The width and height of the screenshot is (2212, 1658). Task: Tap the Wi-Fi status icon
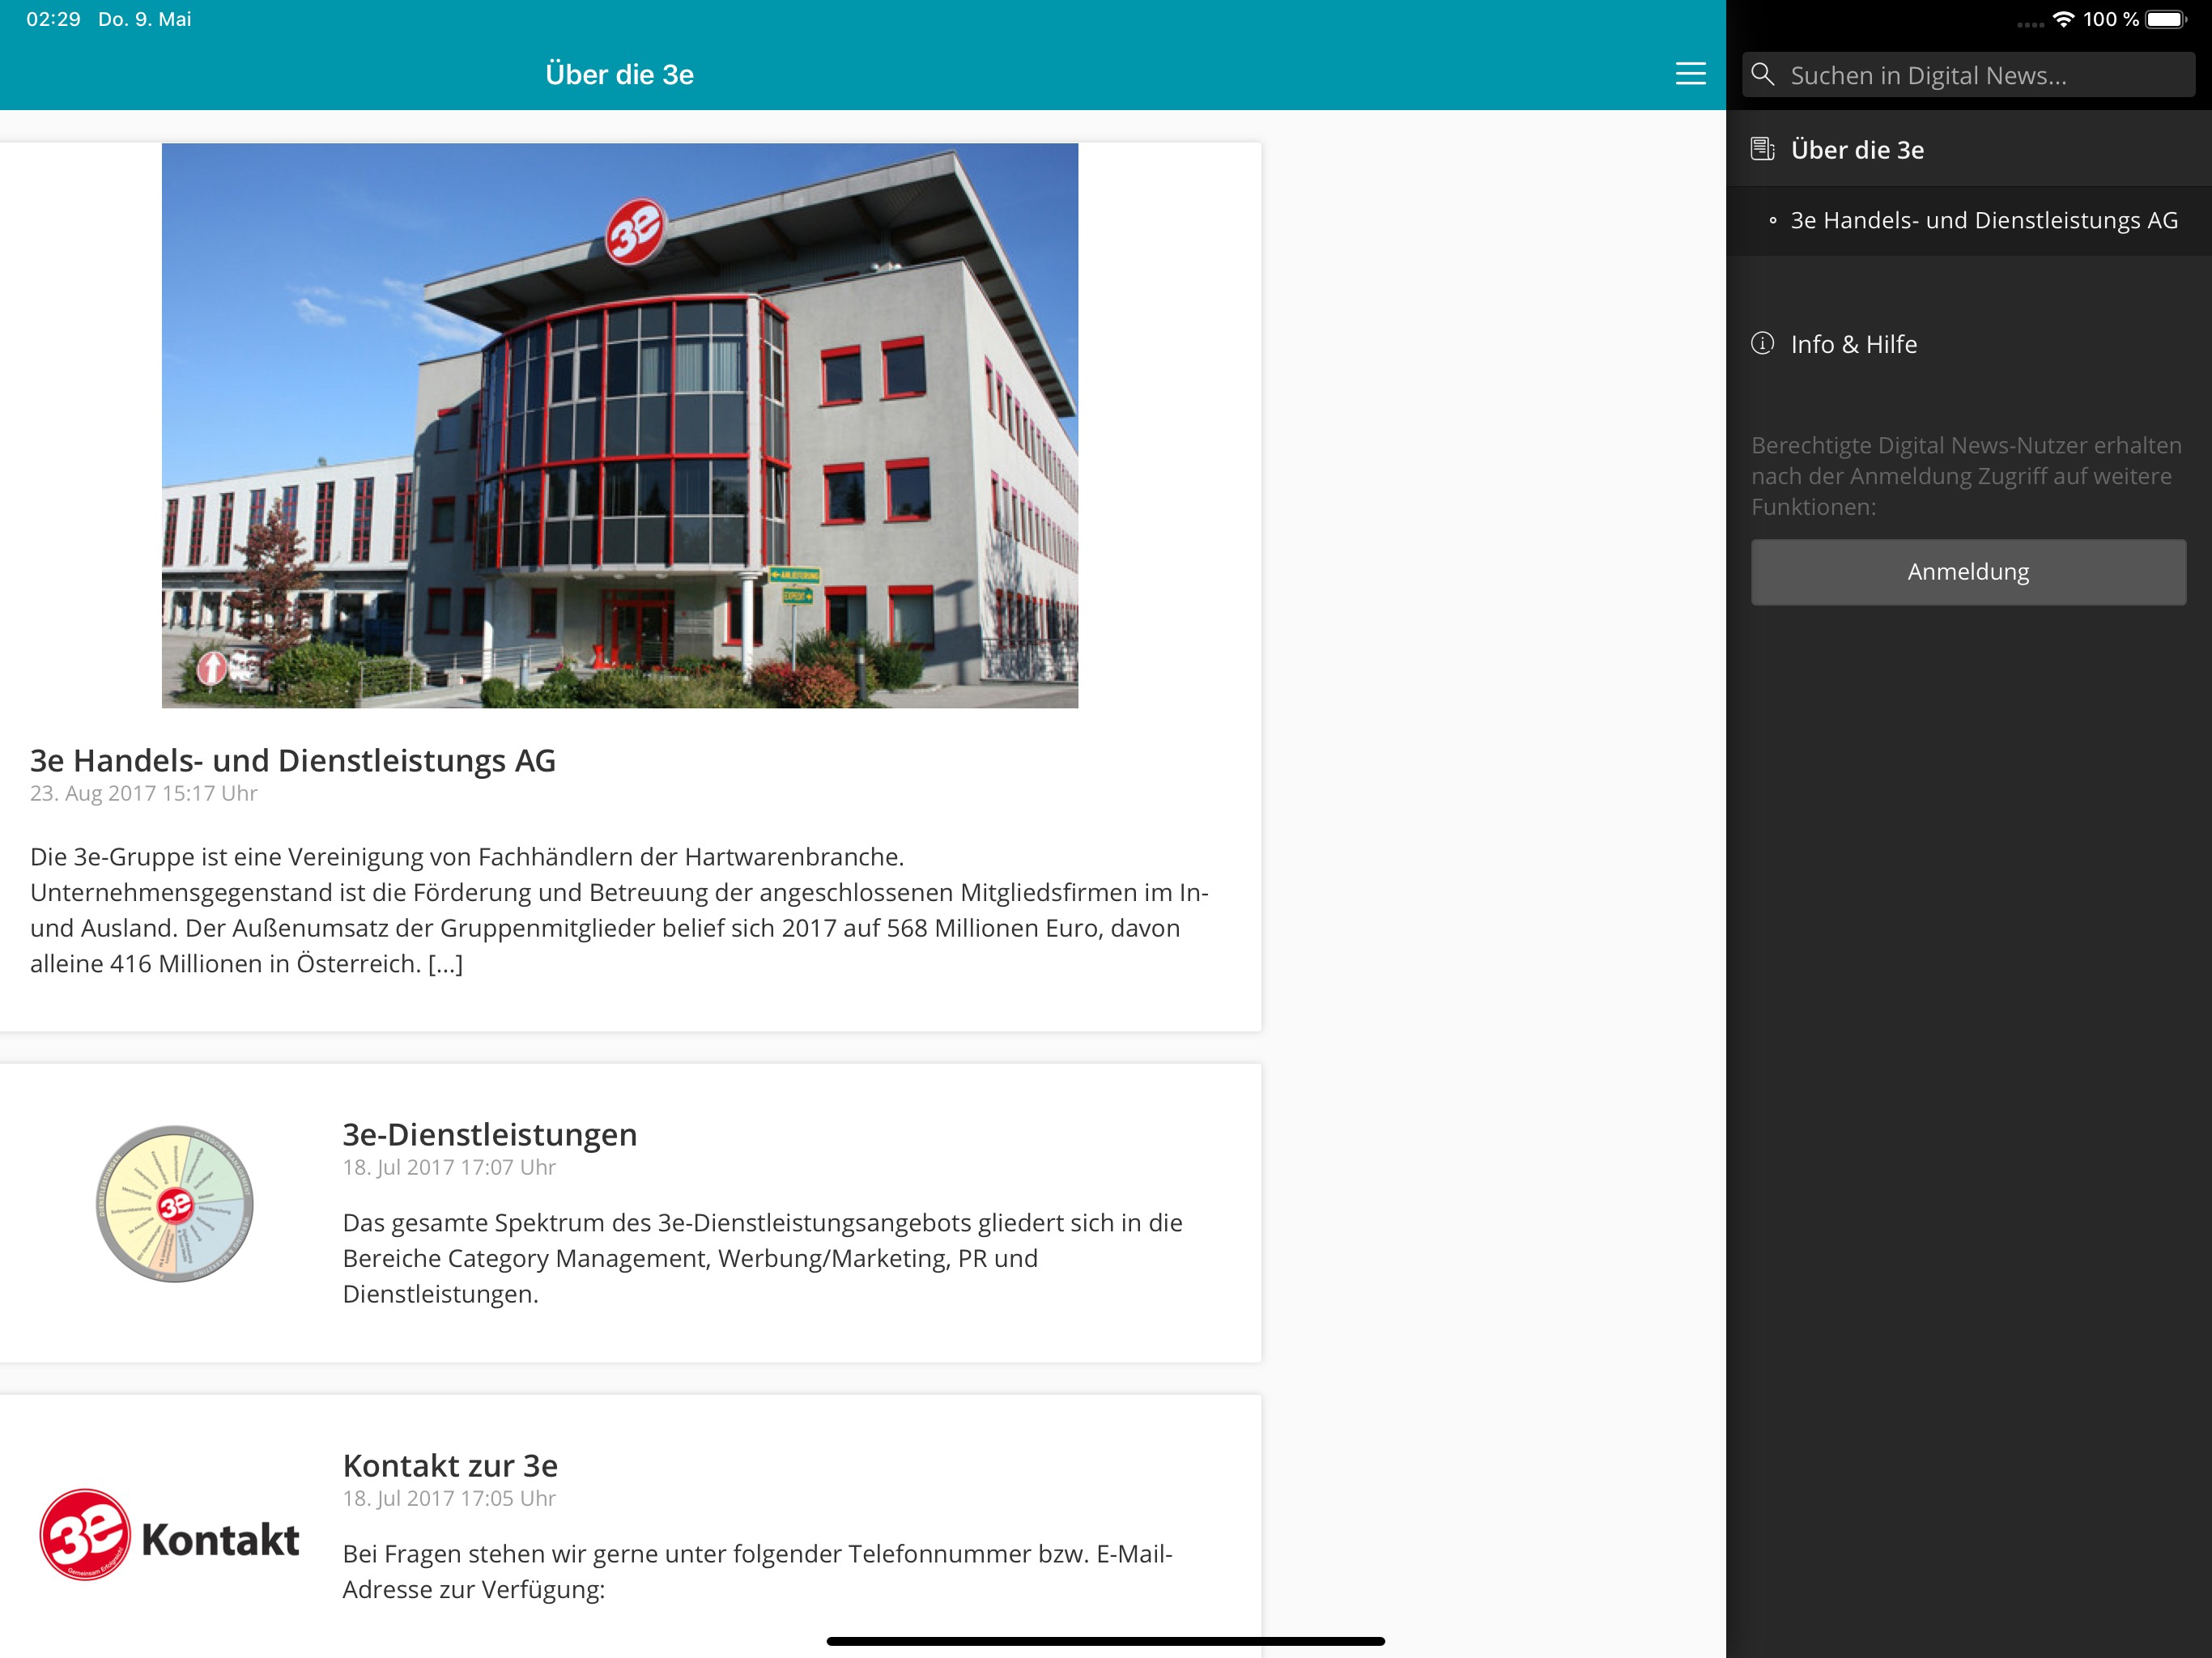[2063, 19]
